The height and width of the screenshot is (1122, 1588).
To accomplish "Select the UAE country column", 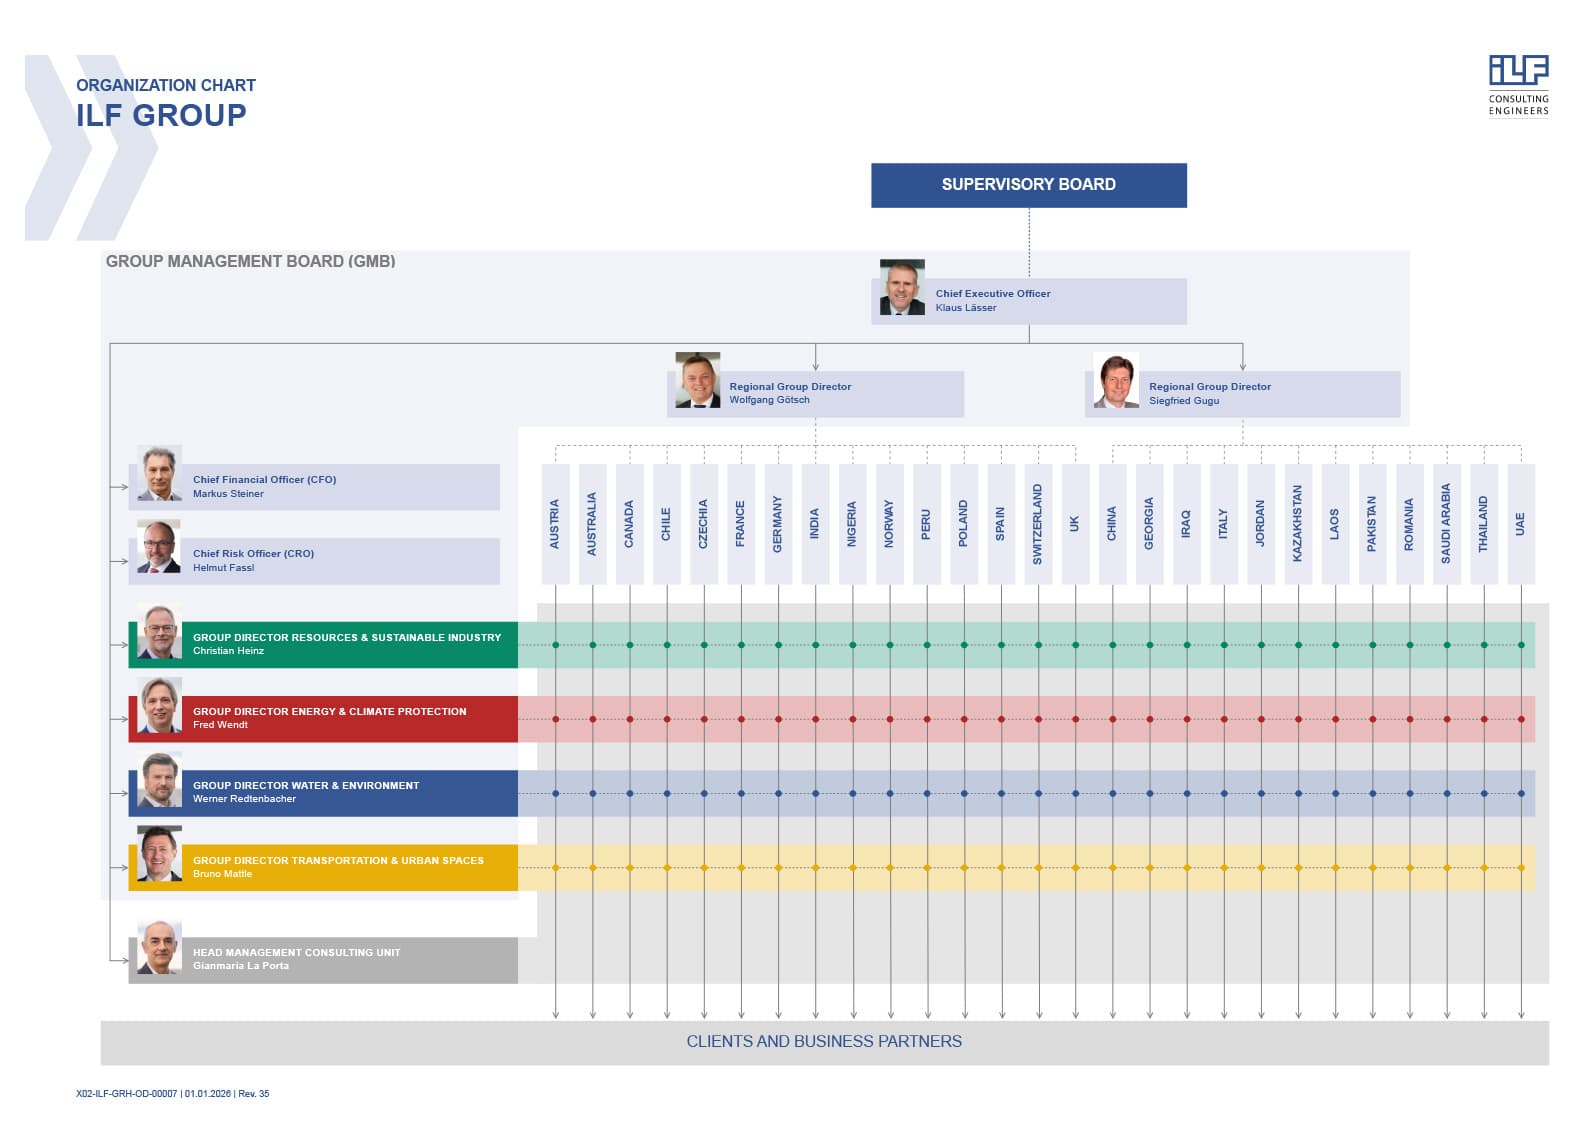I will tap(1521, 524).
